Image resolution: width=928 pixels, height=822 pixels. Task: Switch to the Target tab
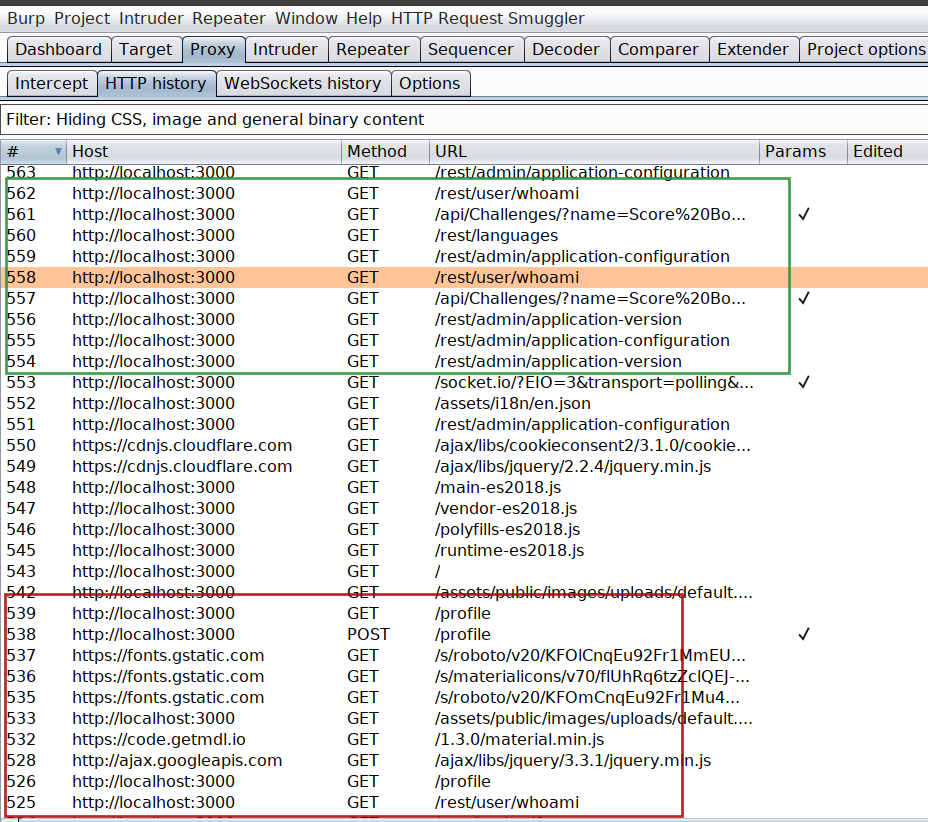point(146,49)
